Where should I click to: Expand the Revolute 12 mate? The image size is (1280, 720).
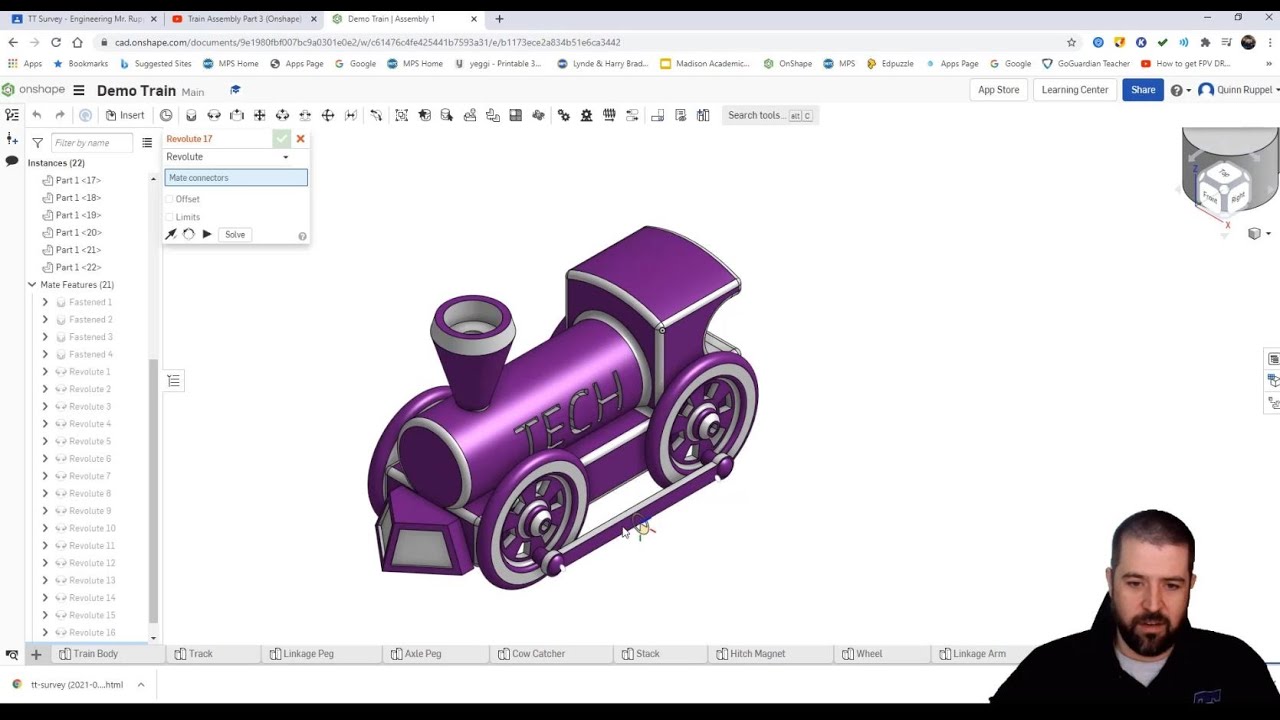(45, 563)
